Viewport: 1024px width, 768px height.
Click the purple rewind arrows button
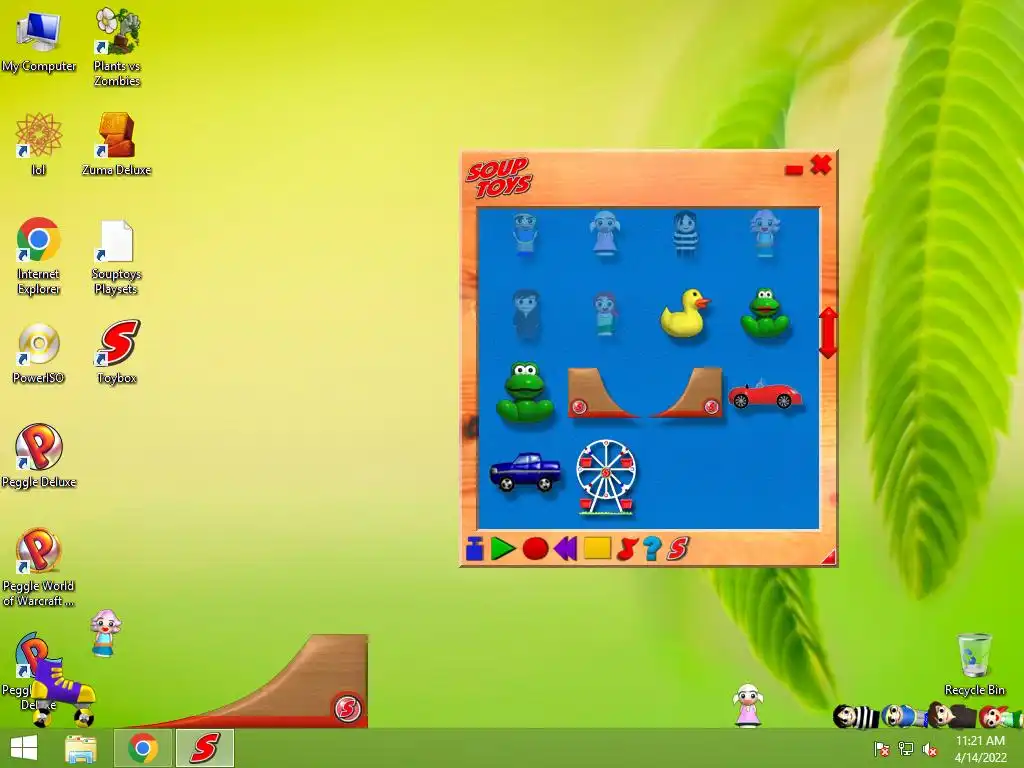coord(566,549)
